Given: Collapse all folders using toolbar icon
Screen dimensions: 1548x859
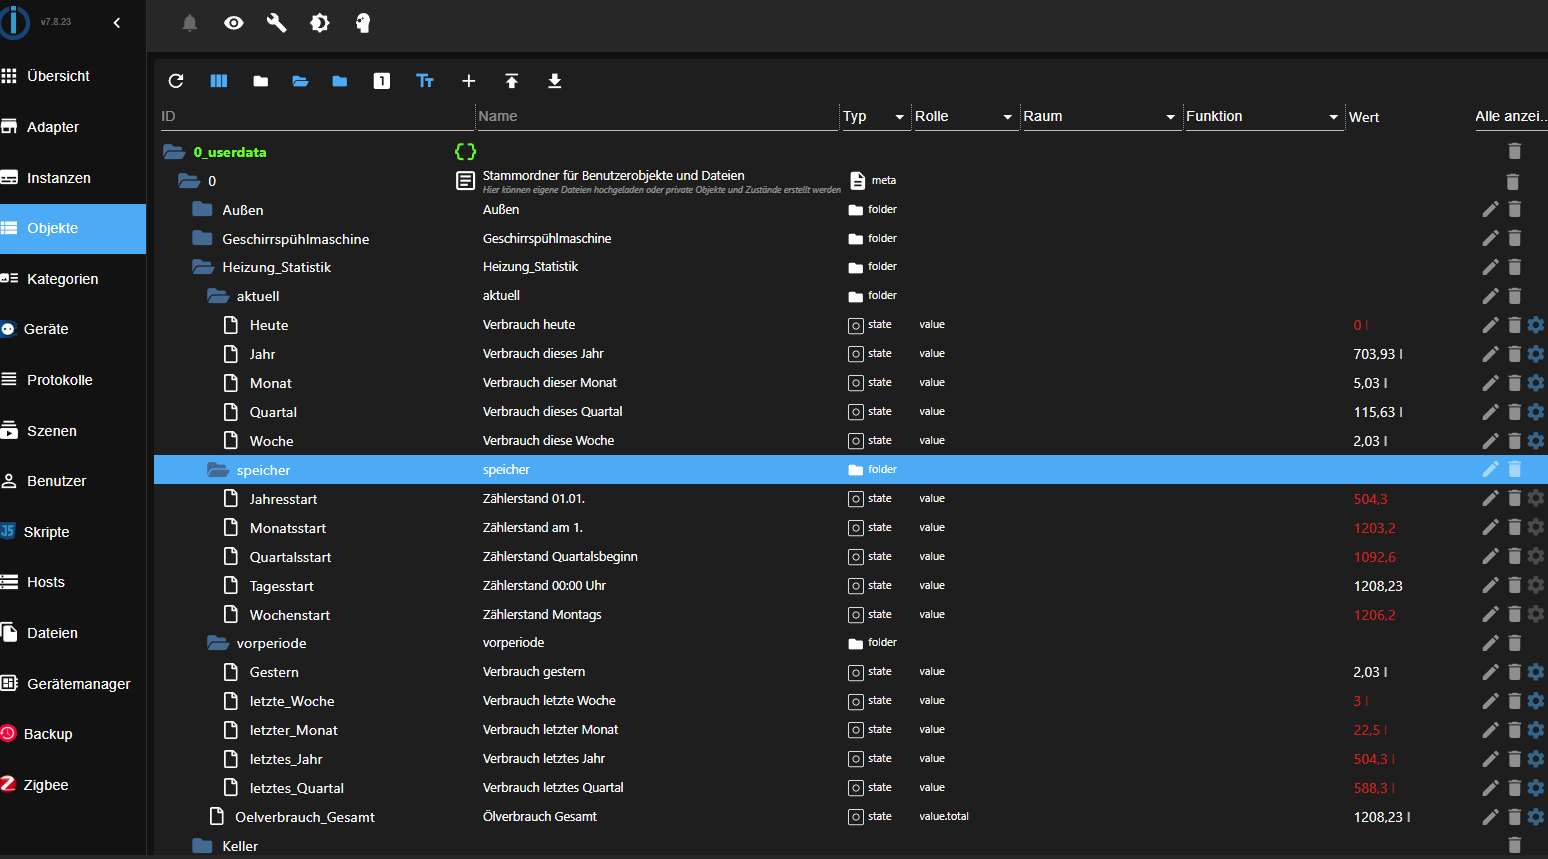Looking at the screenshot, I should [x=260, y=81].
